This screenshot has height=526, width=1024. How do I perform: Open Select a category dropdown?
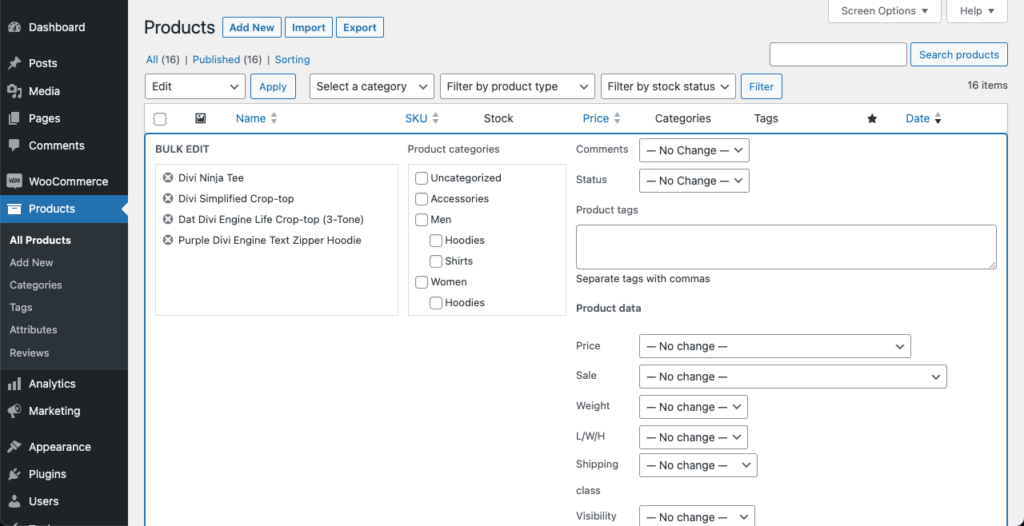coord(372,86)
